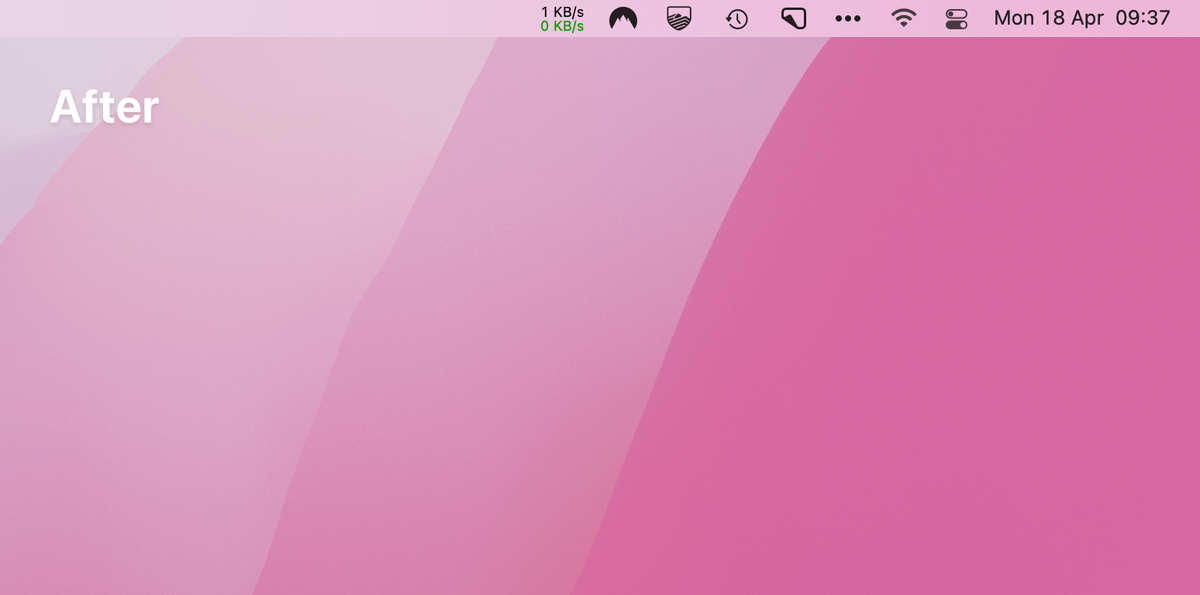Click the upload speed reading 1 KB/s
Viewport: 1200px width, 595px height.
562,11
